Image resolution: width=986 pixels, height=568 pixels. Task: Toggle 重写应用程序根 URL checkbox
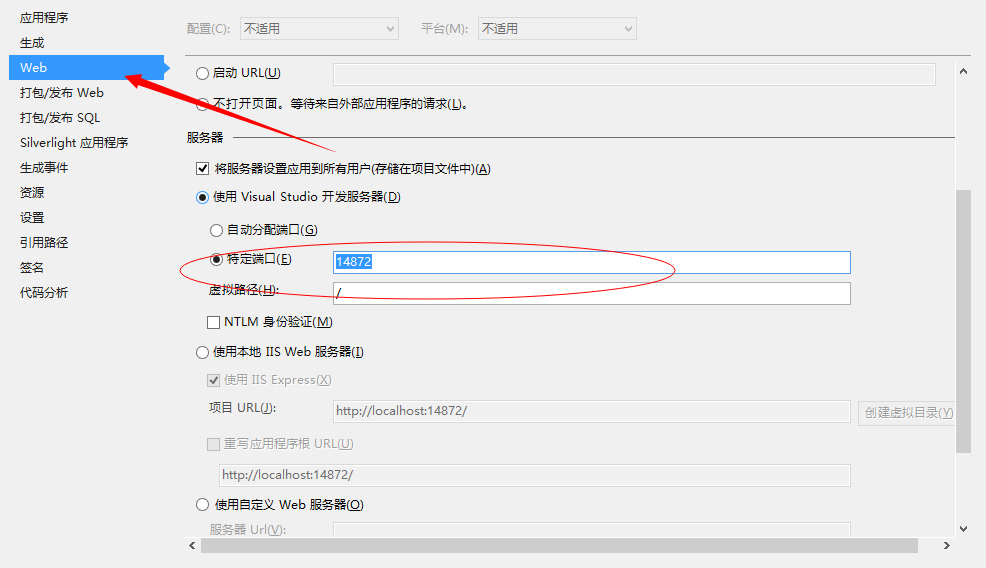pos(213,445)
